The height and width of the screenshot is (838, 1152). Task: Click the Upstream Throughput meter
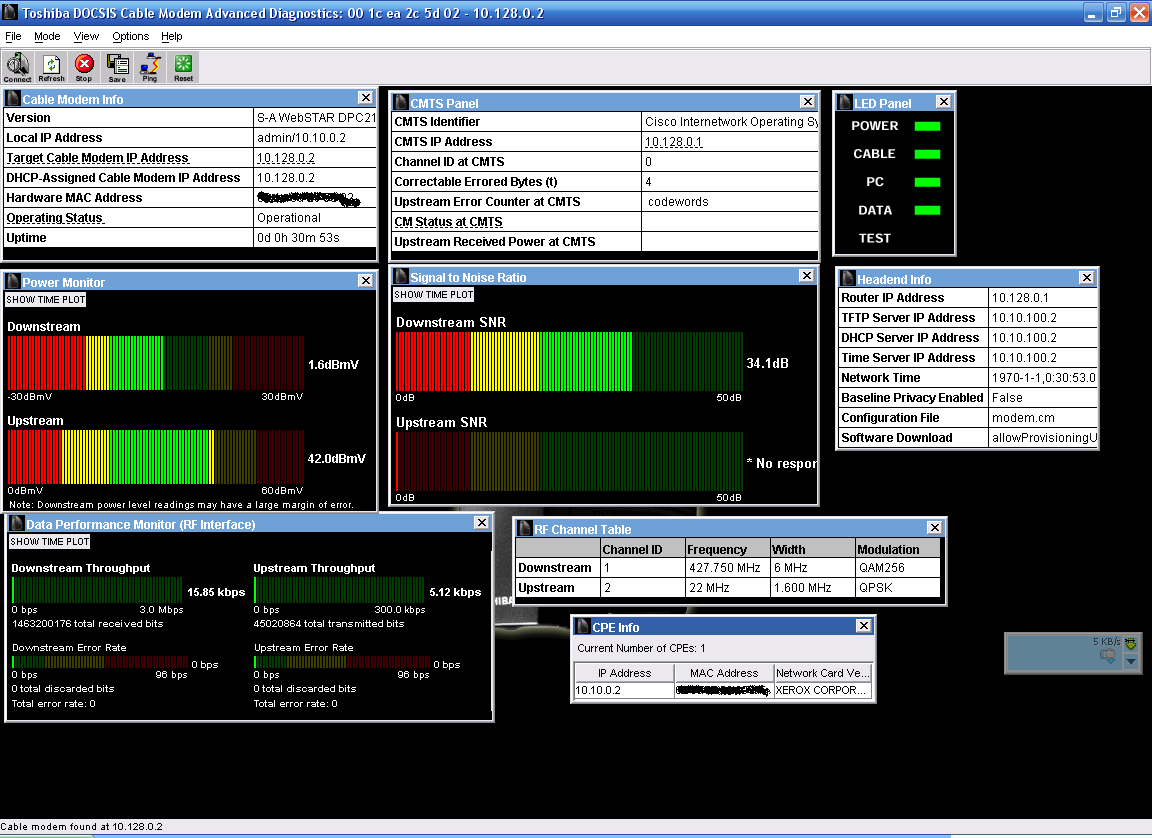[x=339, y=590]
